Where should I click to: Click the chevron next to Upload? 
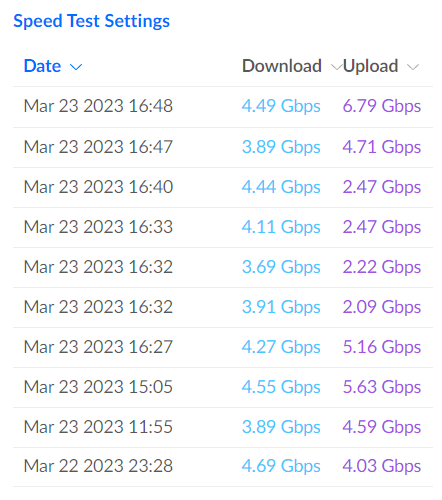(x=413, y=67)
